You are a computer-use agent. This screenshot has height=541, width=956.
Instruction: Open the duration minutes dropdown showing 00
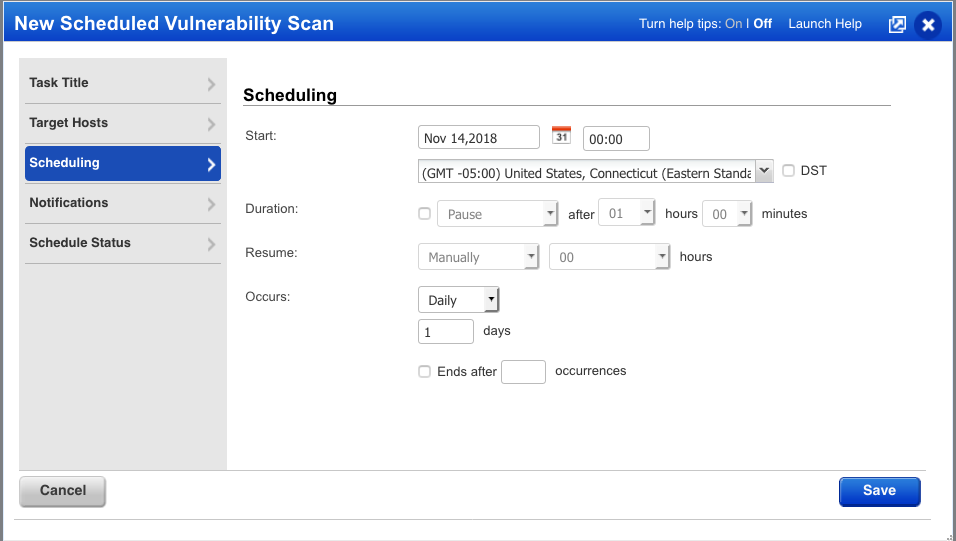coord(727,213)
